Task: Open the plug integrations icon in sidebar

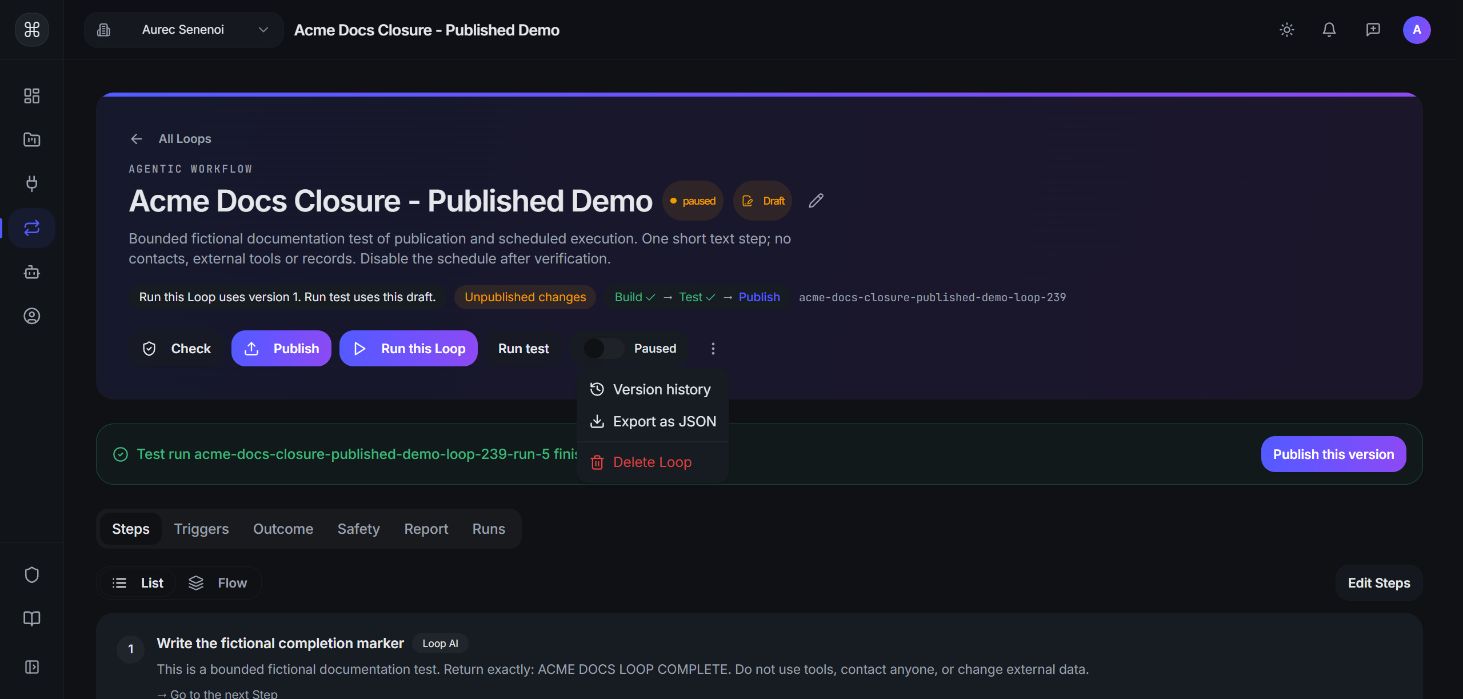Action: pos(32,184)
